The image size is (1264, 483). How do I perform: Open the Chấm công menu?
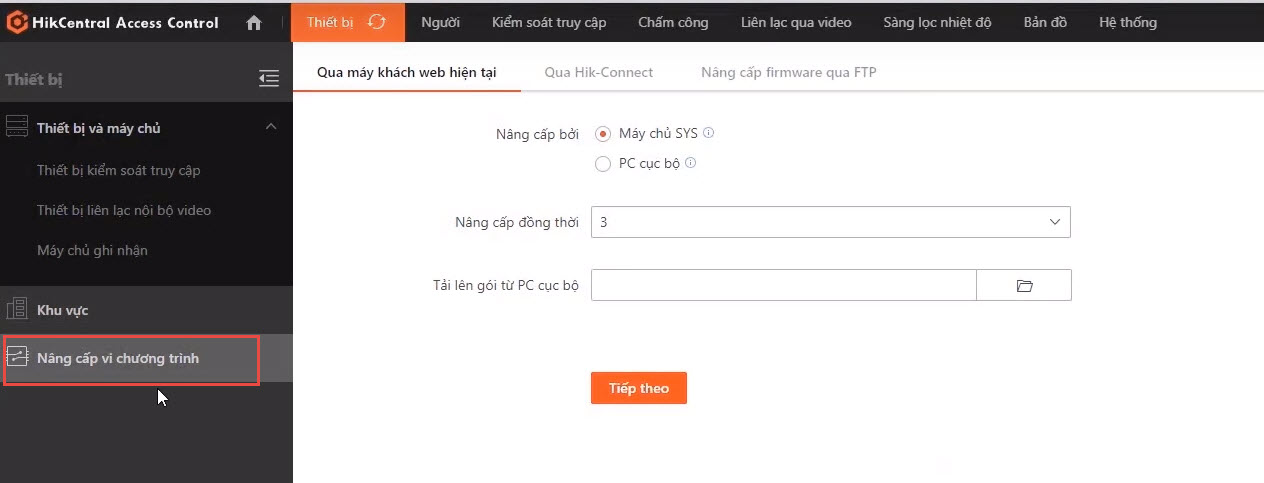pos(673,22)
